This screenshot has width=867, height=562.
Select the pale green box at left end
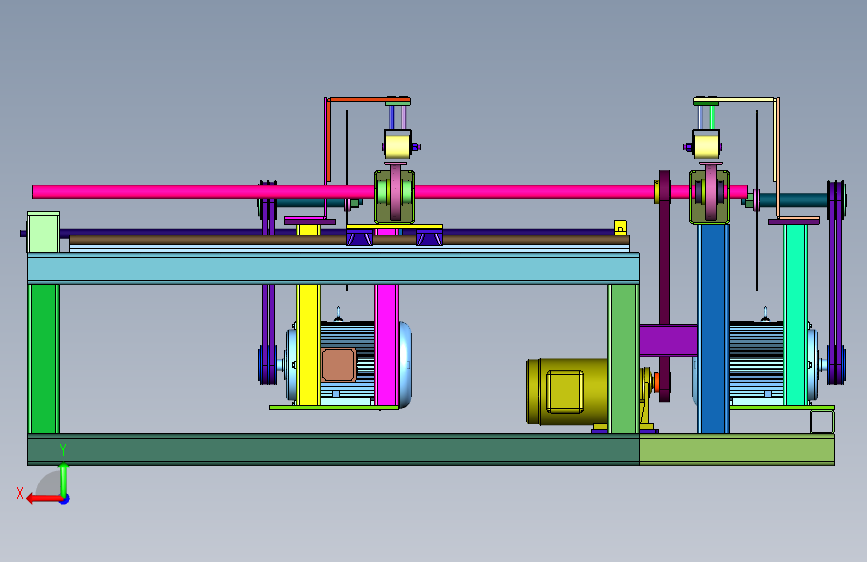click(x=43, y=232)
